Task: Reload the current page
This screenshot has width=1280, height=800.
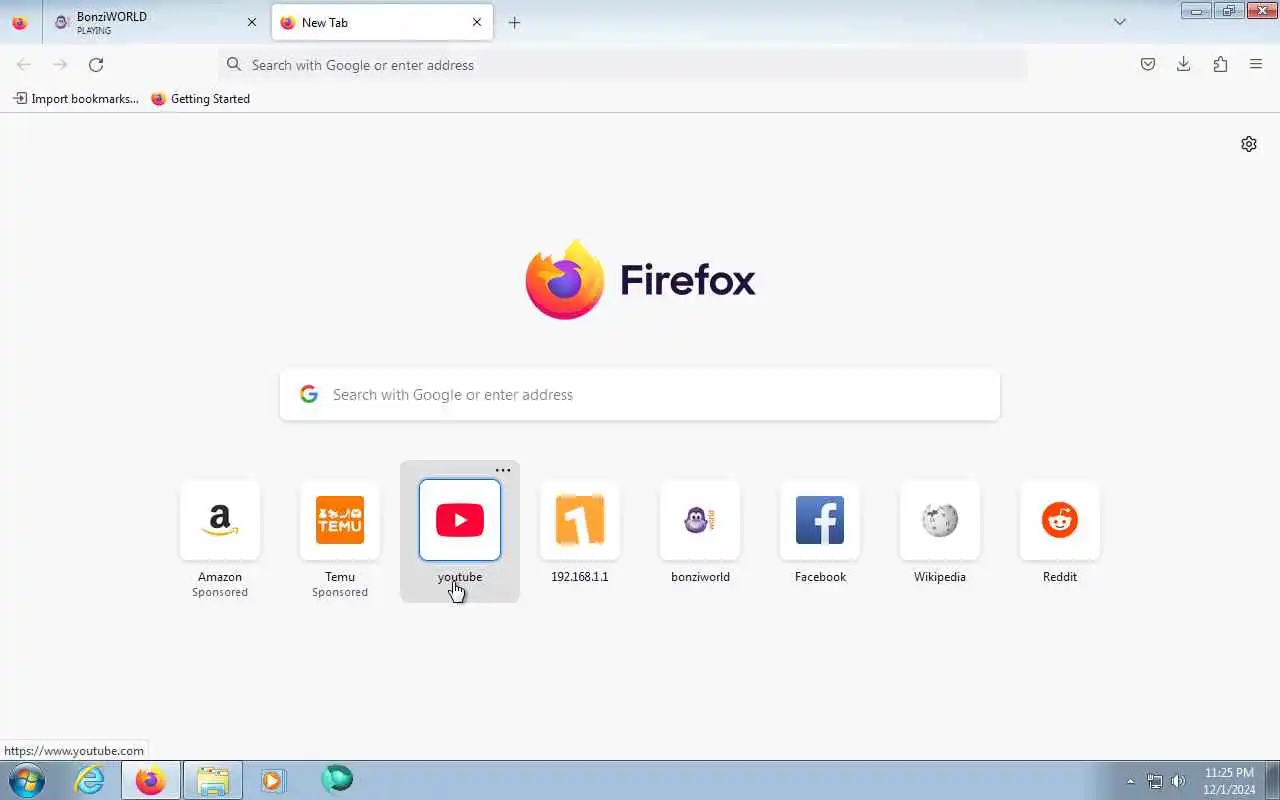Action: (x=96, y=65)
